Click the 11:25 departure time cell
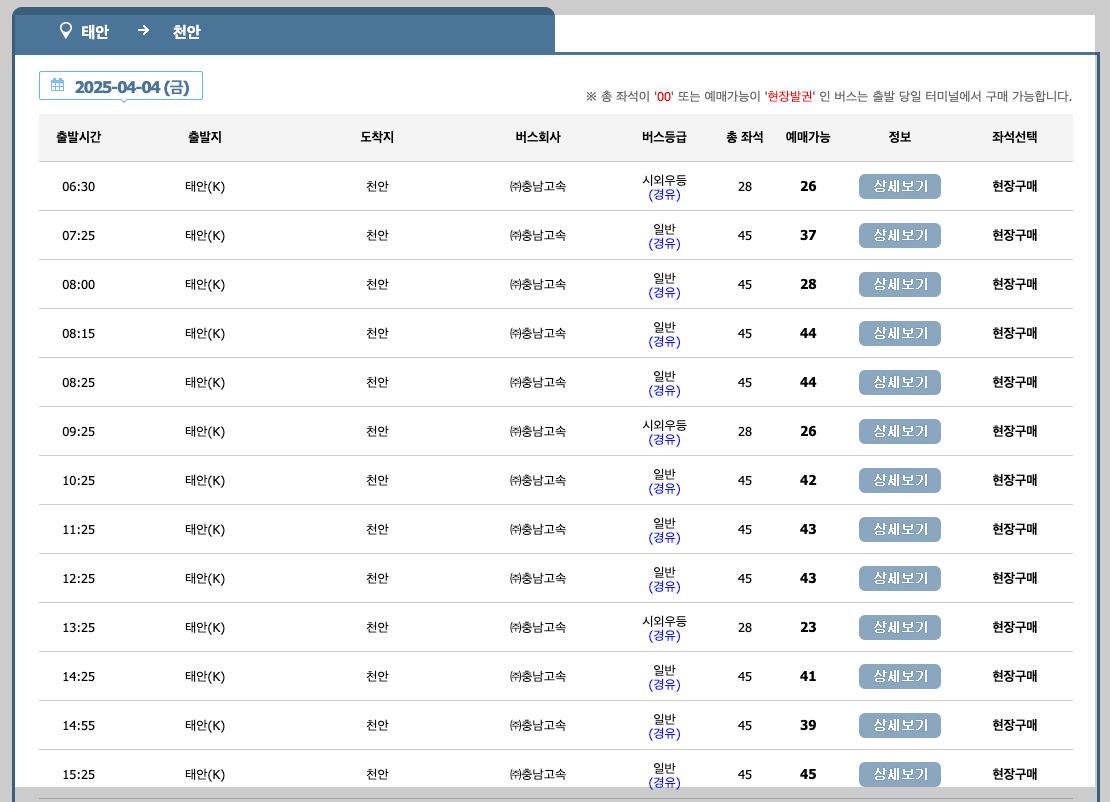This screenshot has width=1110, height=802. 79,529
